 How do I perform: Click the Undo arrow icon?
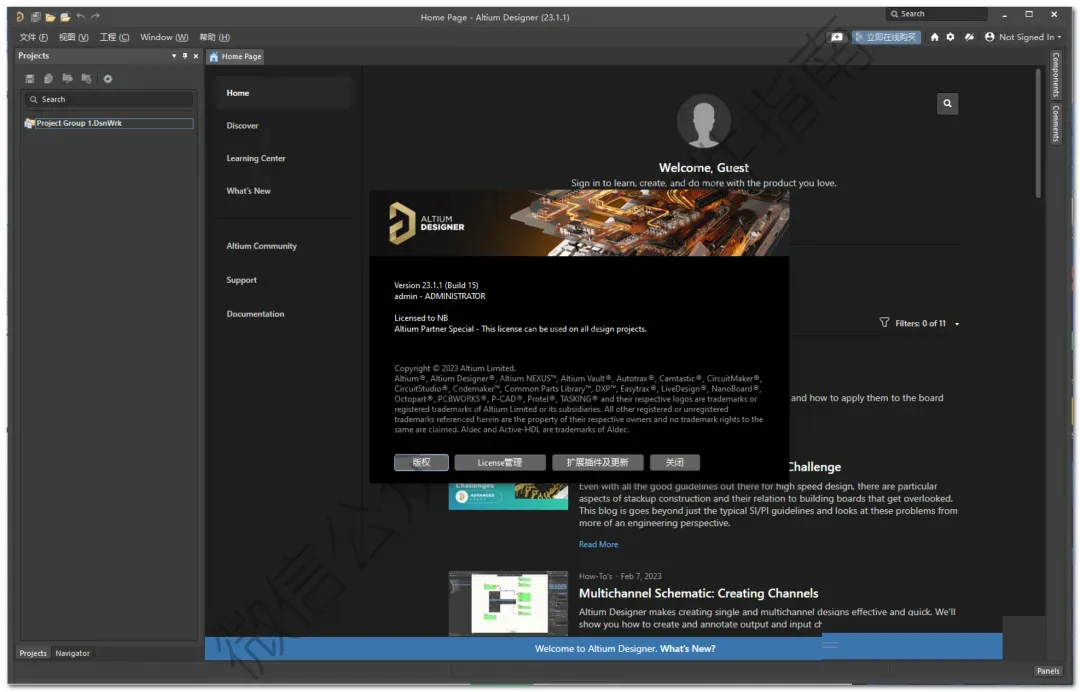coord(81,16)
